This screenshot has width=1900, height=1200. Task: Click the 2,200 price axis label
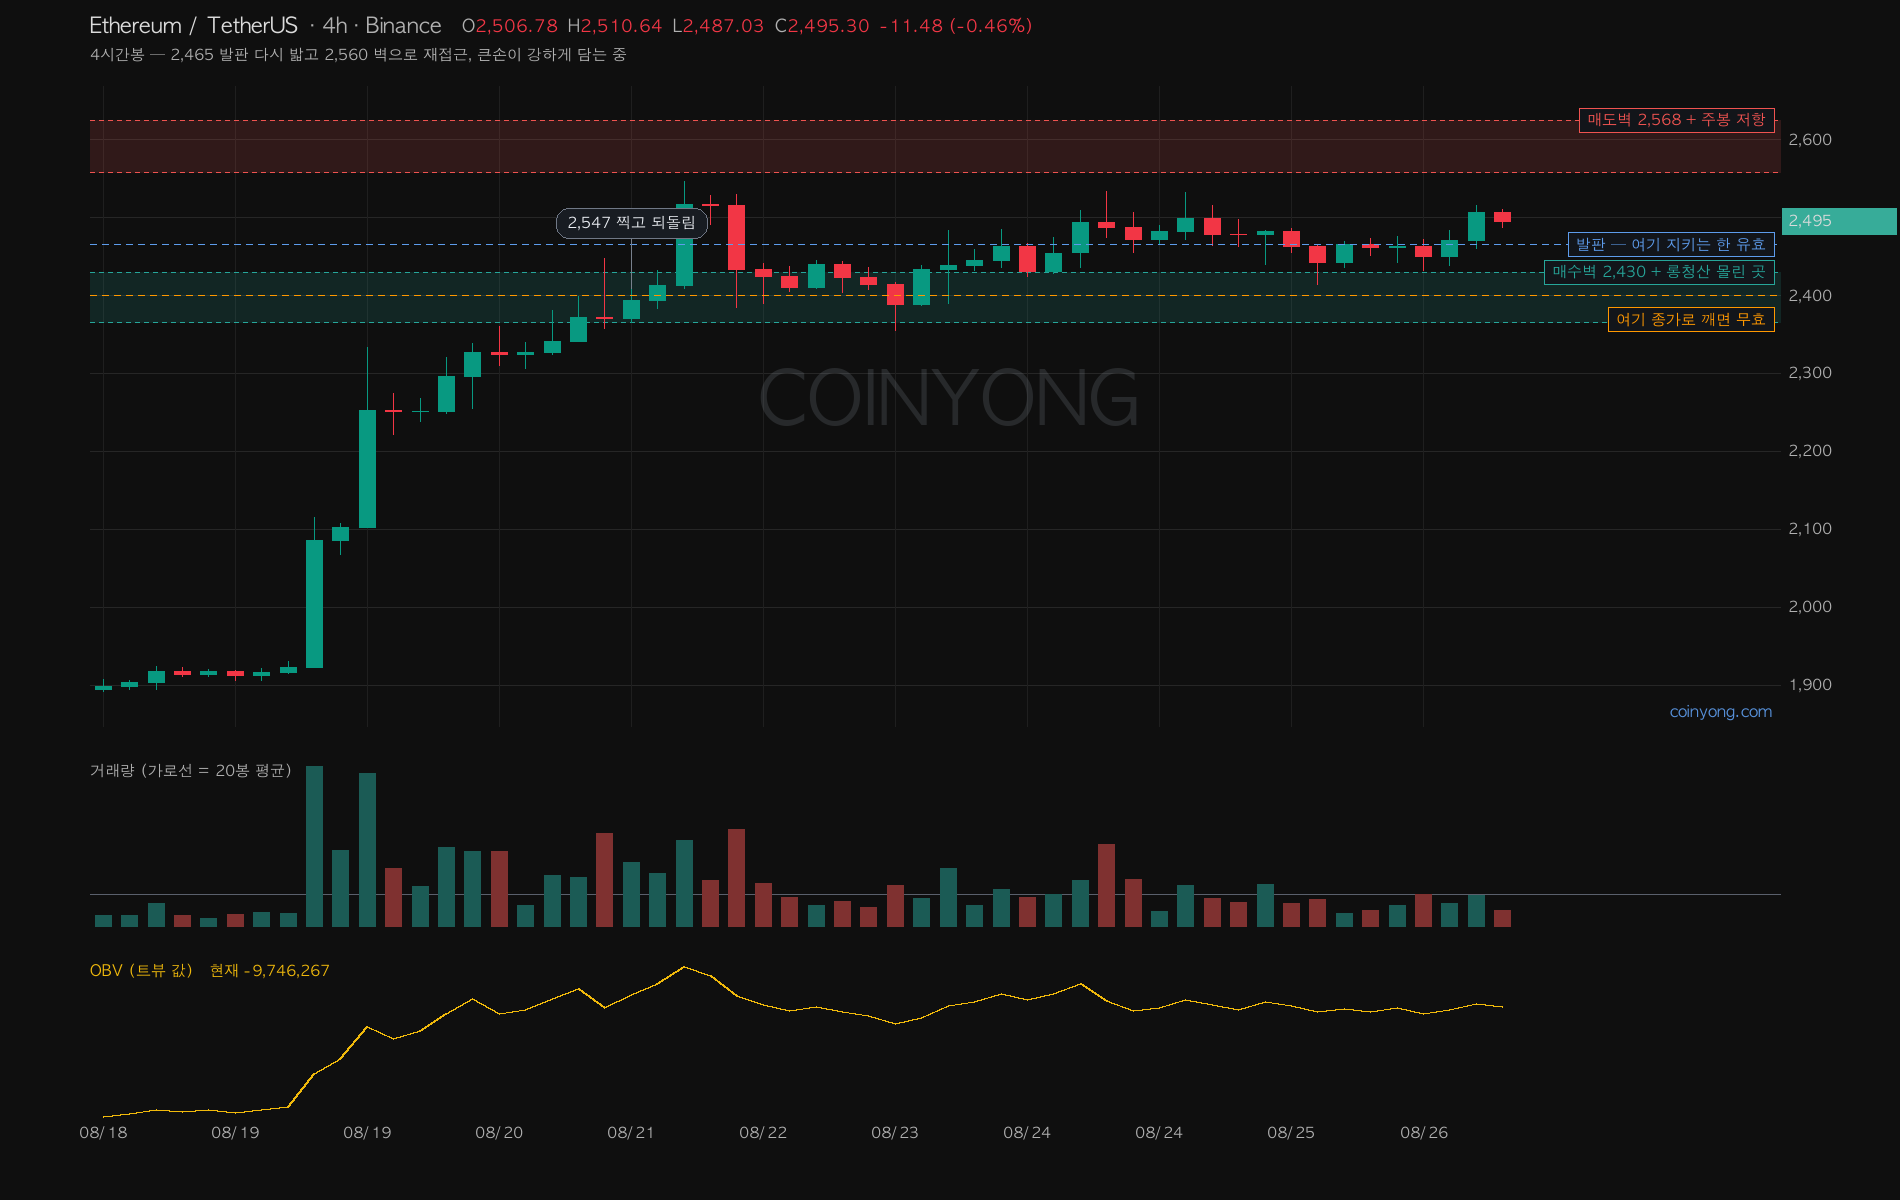tap(1810, 451)
